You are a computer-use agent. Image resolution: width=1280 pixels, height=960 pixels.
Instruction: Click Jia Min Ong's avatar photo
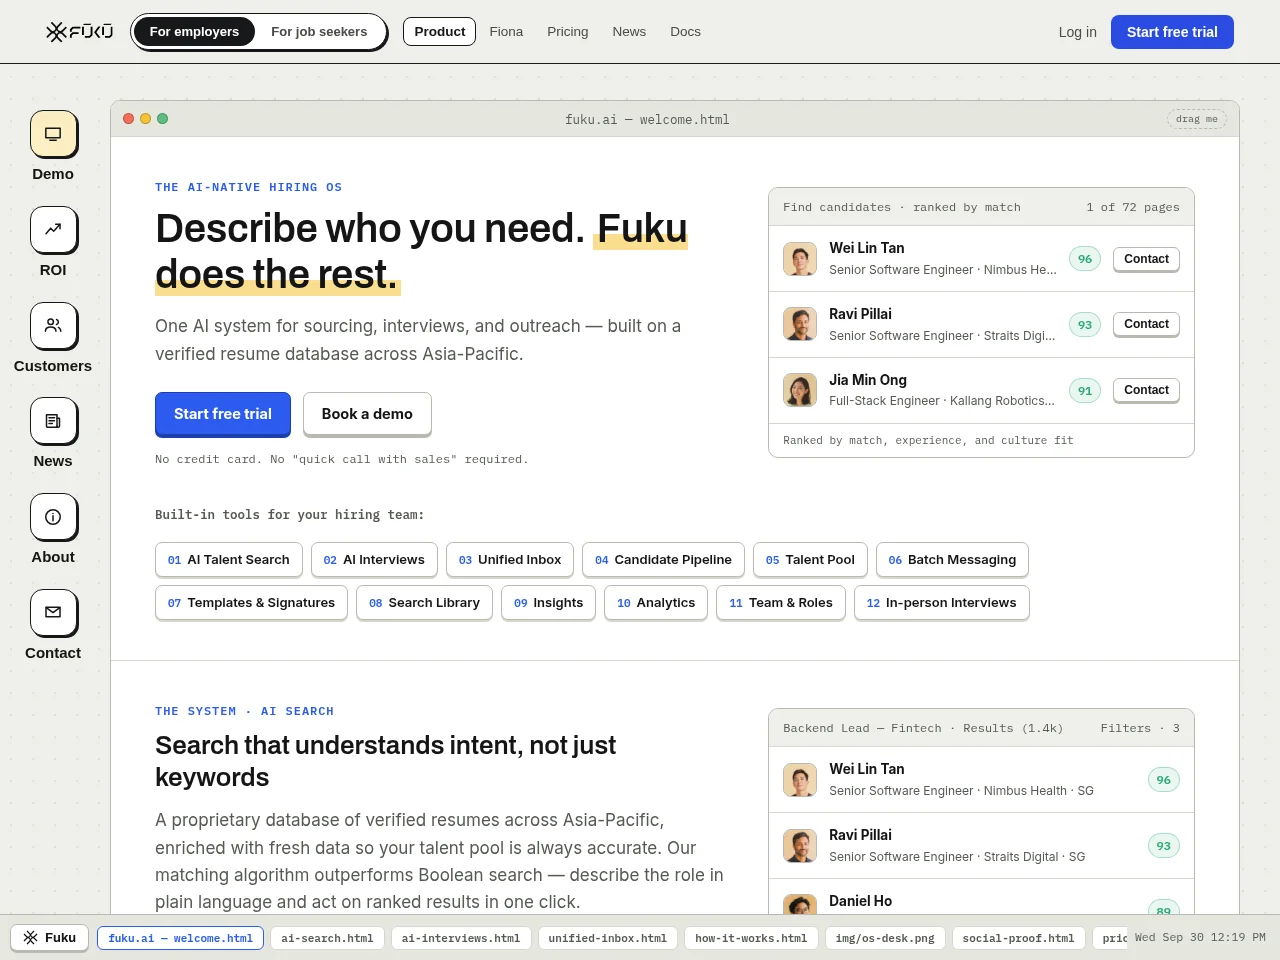click(800, 390)
